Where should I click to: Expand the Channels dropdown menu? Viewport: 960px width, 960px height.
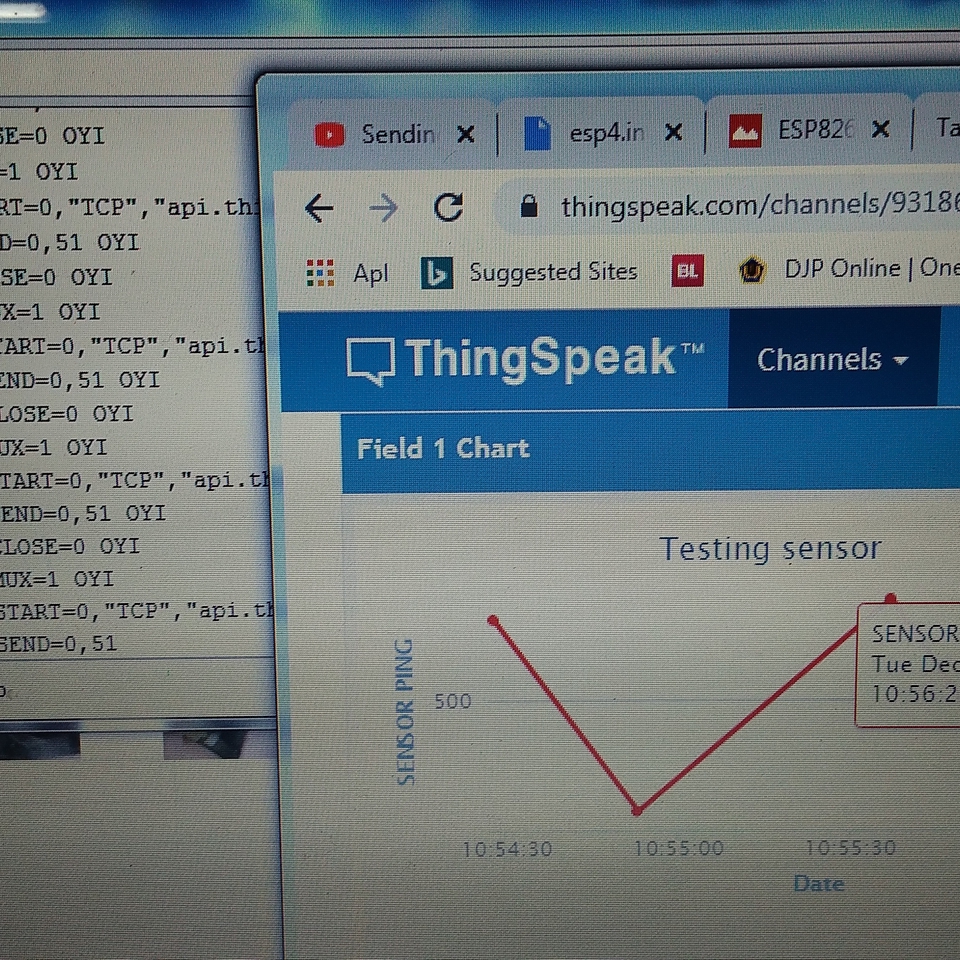click(x=833, y=359)
